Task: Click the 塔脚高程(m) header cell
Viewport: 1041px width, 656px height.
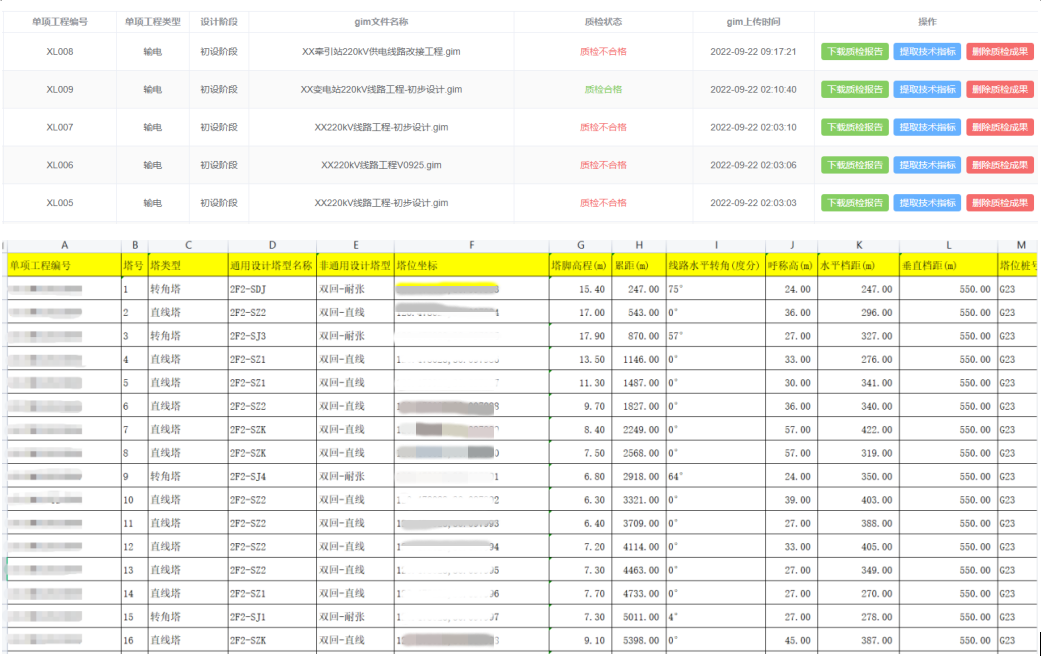Action: pyautogui.click(x=580, y=266)
